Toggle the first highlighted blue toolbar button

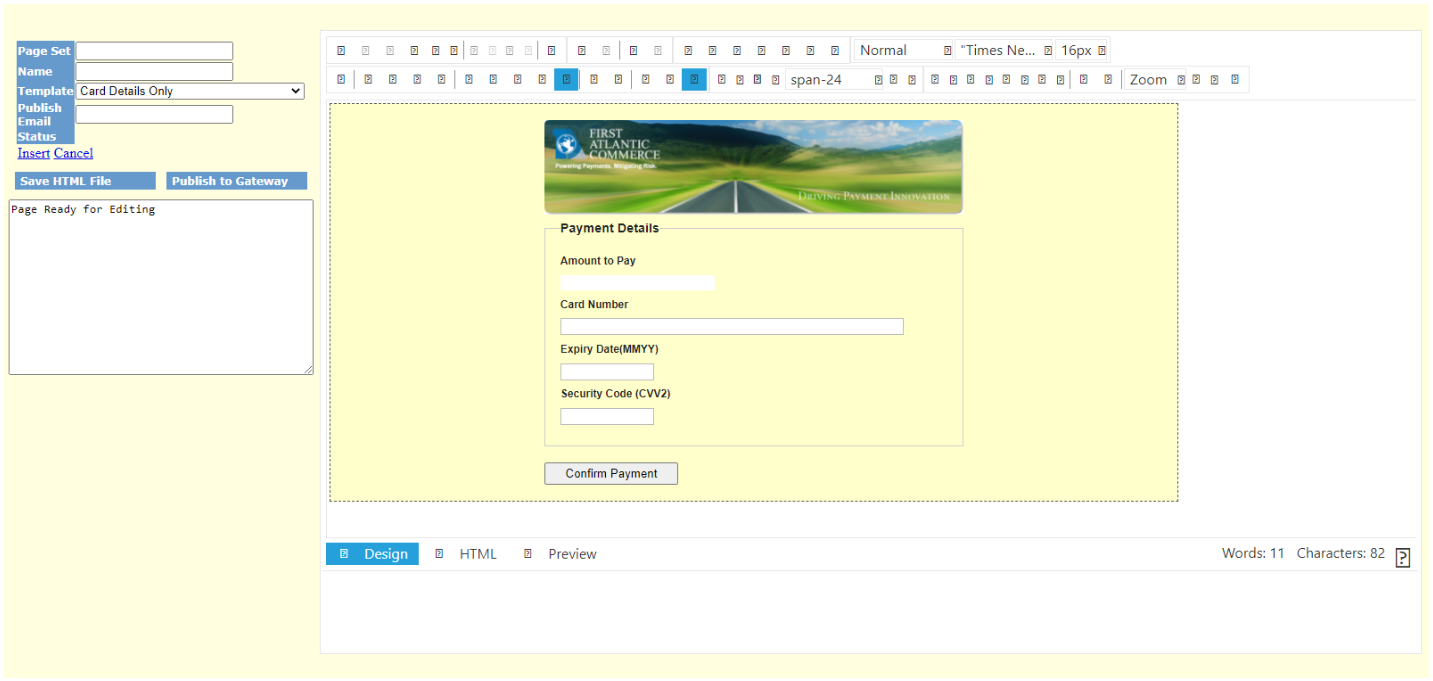click(x=565, y=79)
